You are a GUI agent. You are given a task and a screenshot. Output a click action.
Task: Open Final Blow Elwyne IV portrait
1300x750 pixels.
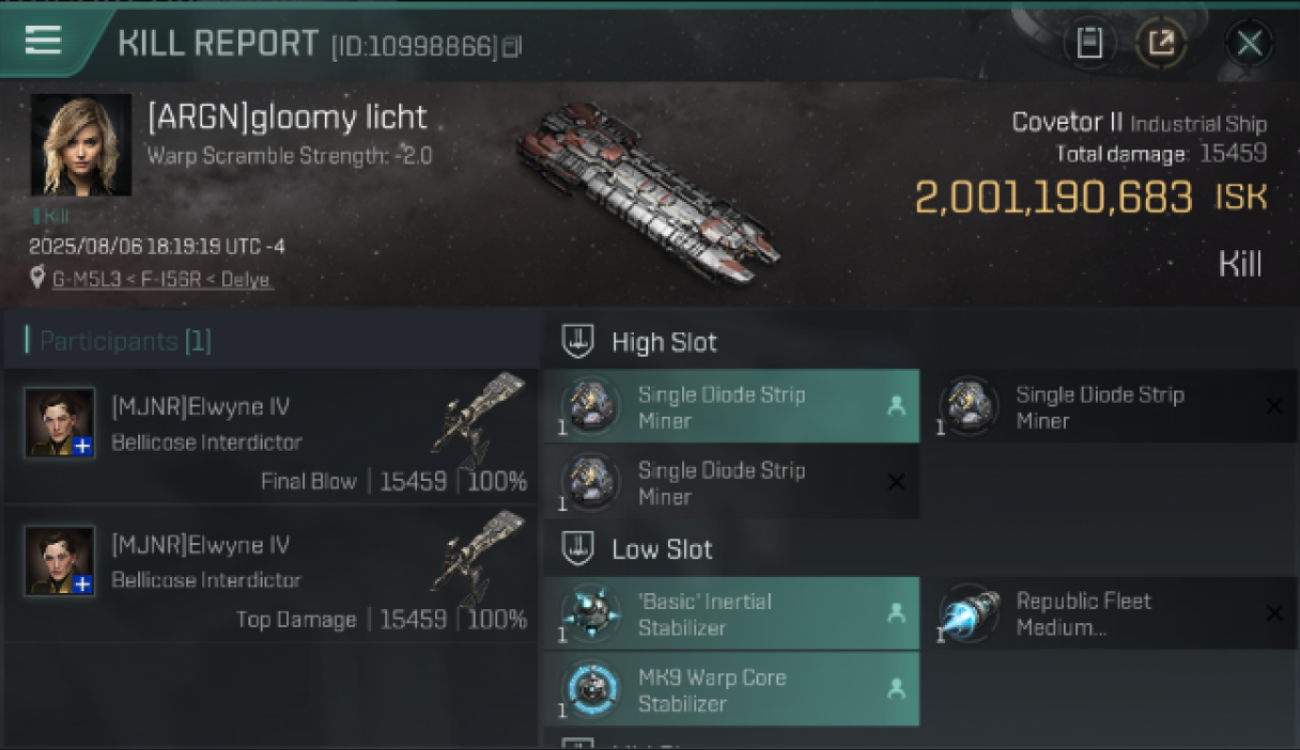click(x=60, y=423)
